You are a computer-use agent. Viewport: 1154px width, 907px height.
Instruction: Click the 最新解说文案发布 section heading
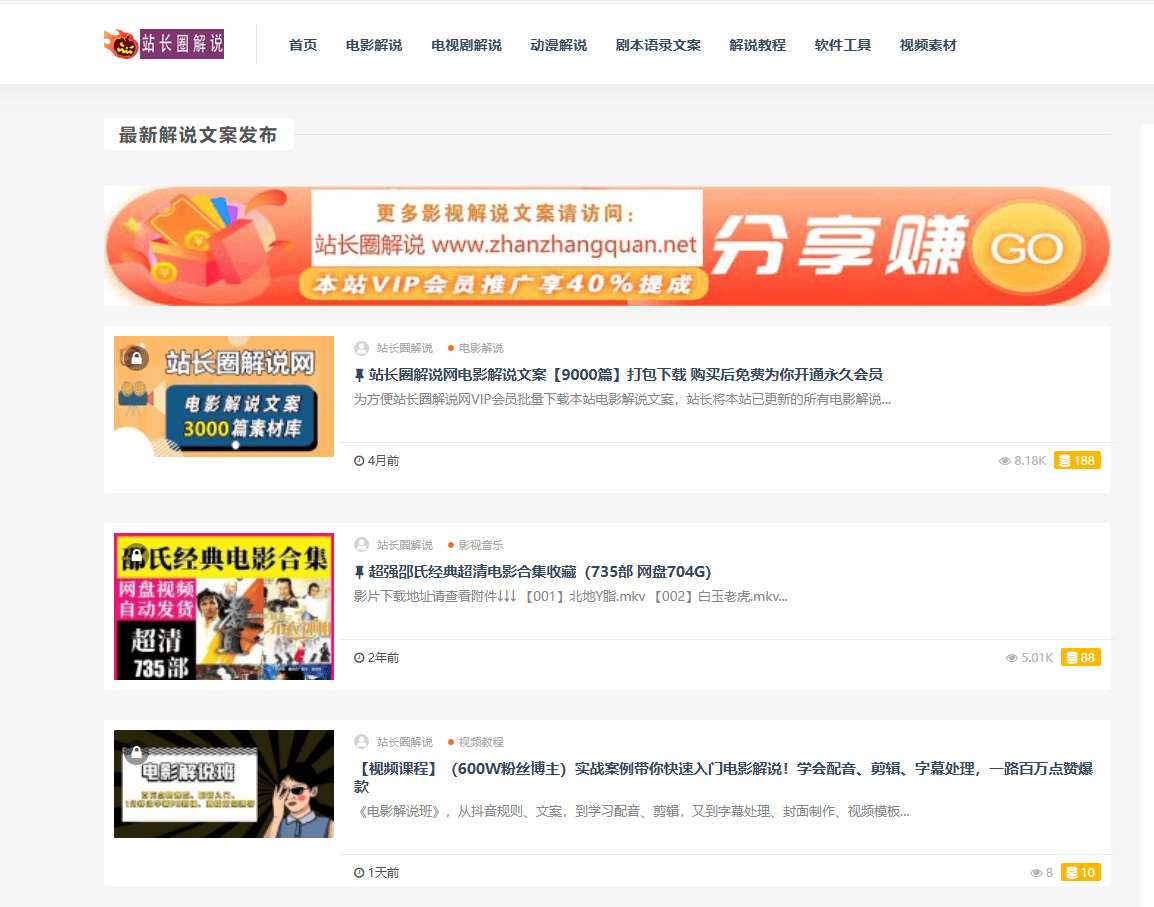[x=198, y=135]
